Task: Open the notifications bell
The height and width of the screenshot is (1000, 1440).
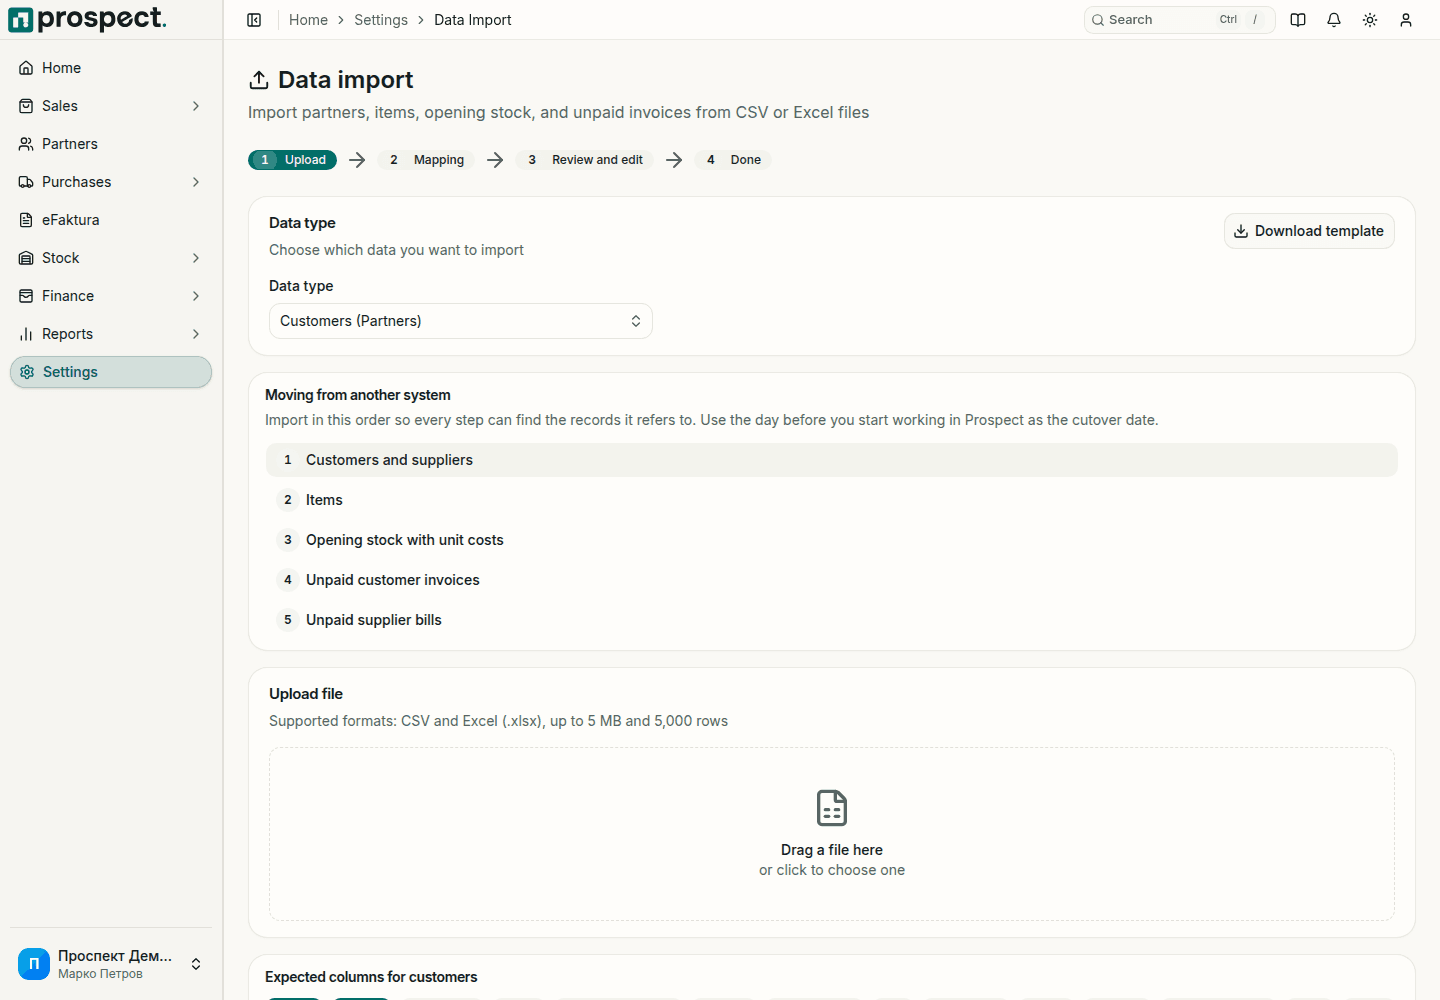Action: [1334, 20]
